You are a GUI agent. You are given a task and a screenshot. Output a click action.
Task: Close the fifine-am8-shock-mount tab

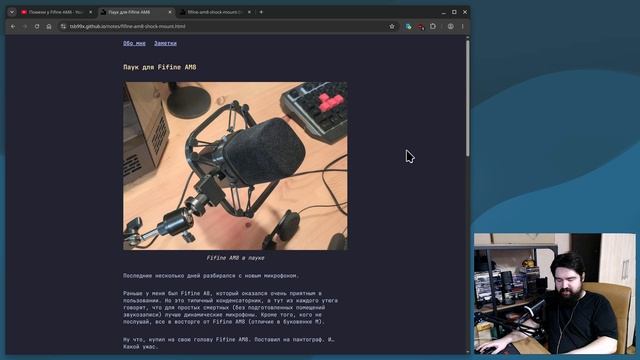tap(249, 12)
